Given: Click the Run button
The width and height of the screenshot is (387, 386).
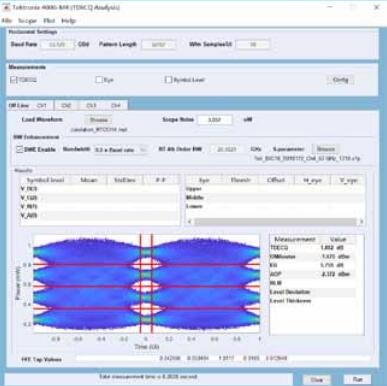Looking at the screenshot, I should pos(358,379).
